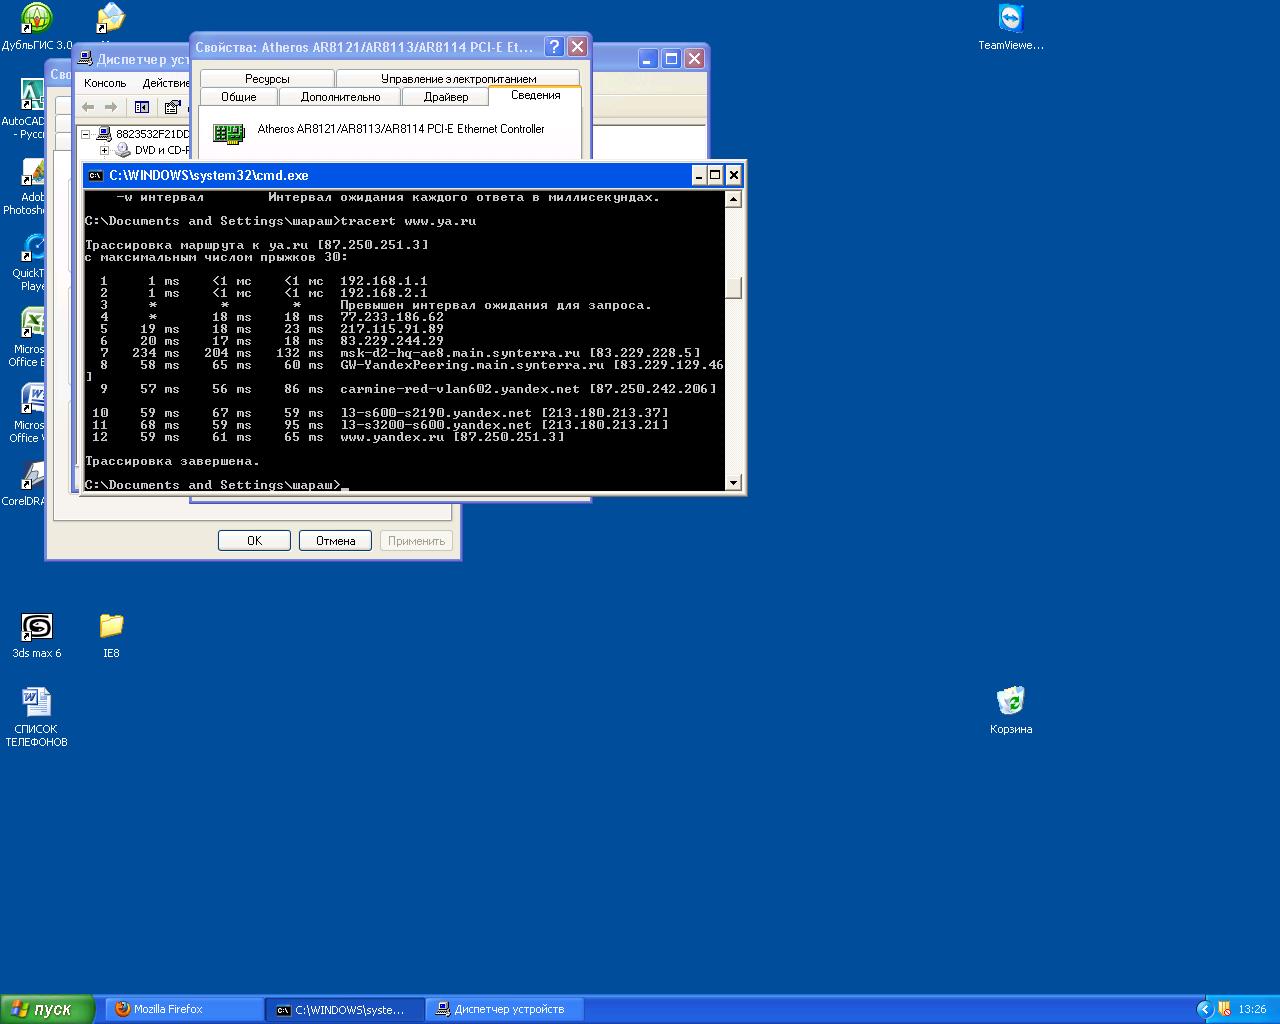Image resolution: width=1280 pixels, height=1024 pixels.
Task: Open the ДубльГИС 3.0 desktop shortcut
Action: coord(37,20)
